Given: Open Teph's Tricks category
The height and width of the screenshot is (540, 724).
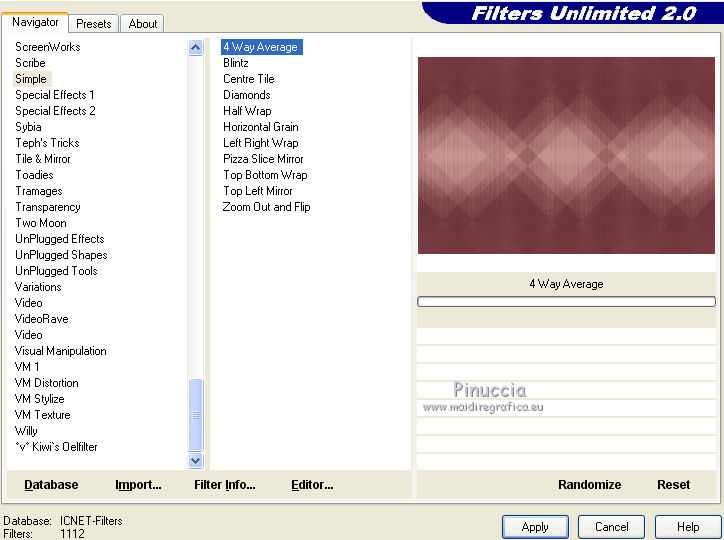Looking at the screenshot, I should (x=47, y=143).
